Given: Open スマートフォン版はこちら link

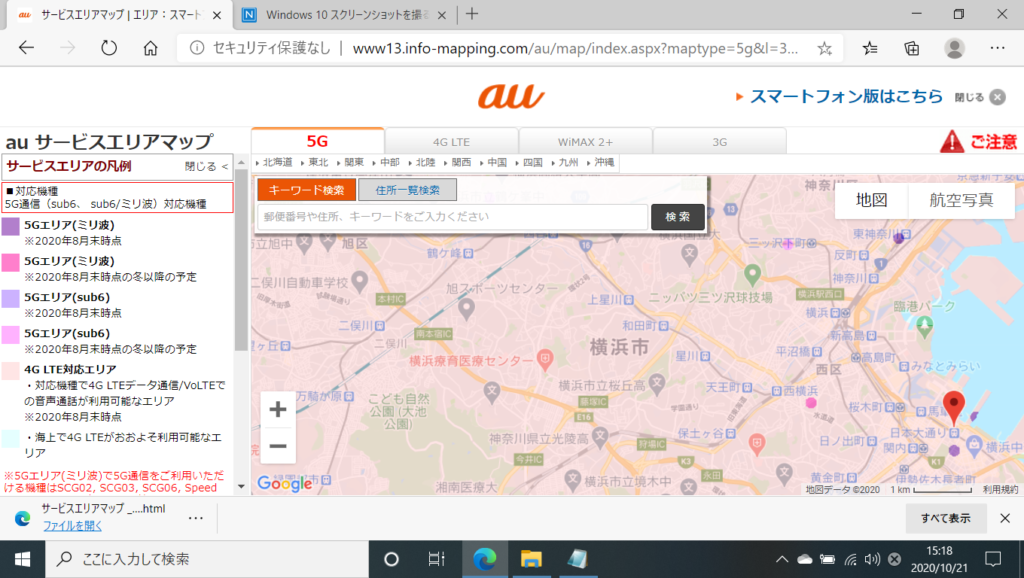Looking at the screenshot, I should click(846, 97).
